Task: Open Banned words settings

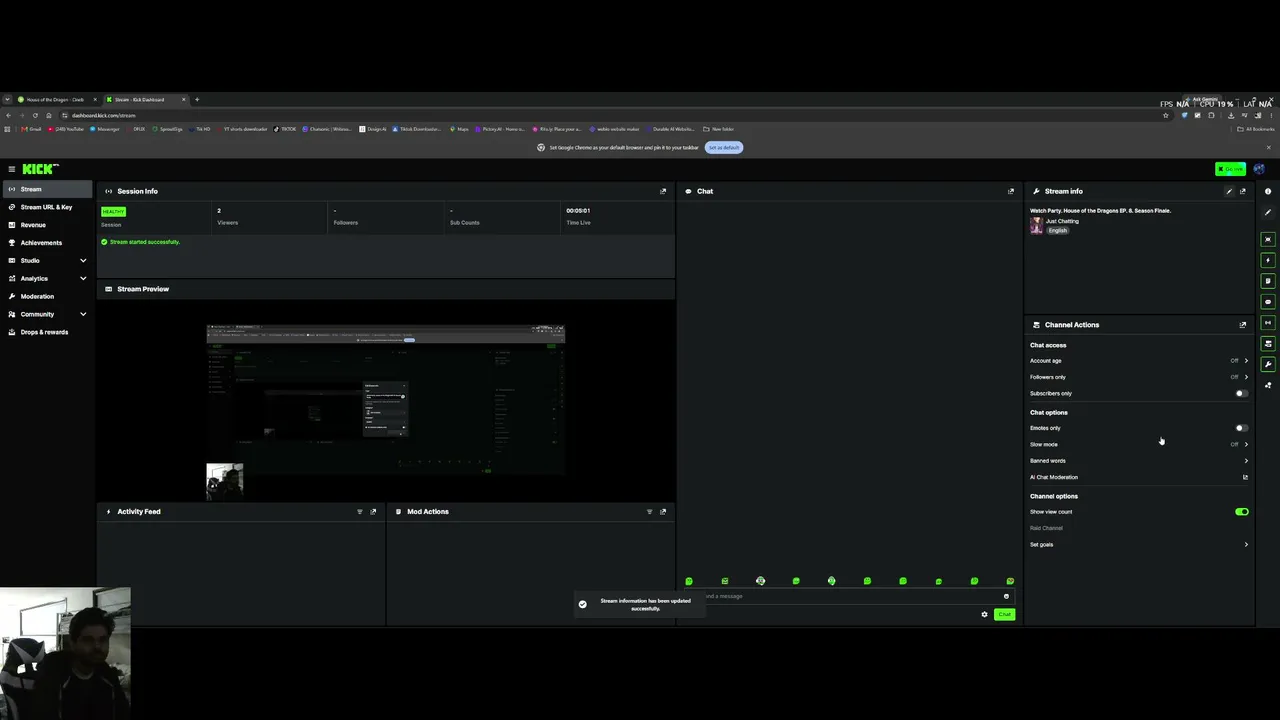Action: 1139,461
